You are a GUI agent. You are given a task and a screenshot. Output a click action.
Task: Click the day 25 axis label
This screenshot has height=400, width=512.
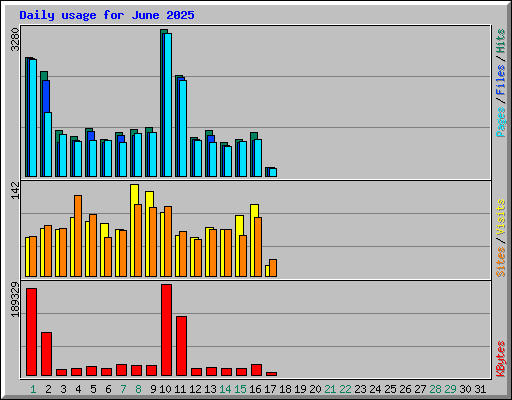tap(390, 389)
